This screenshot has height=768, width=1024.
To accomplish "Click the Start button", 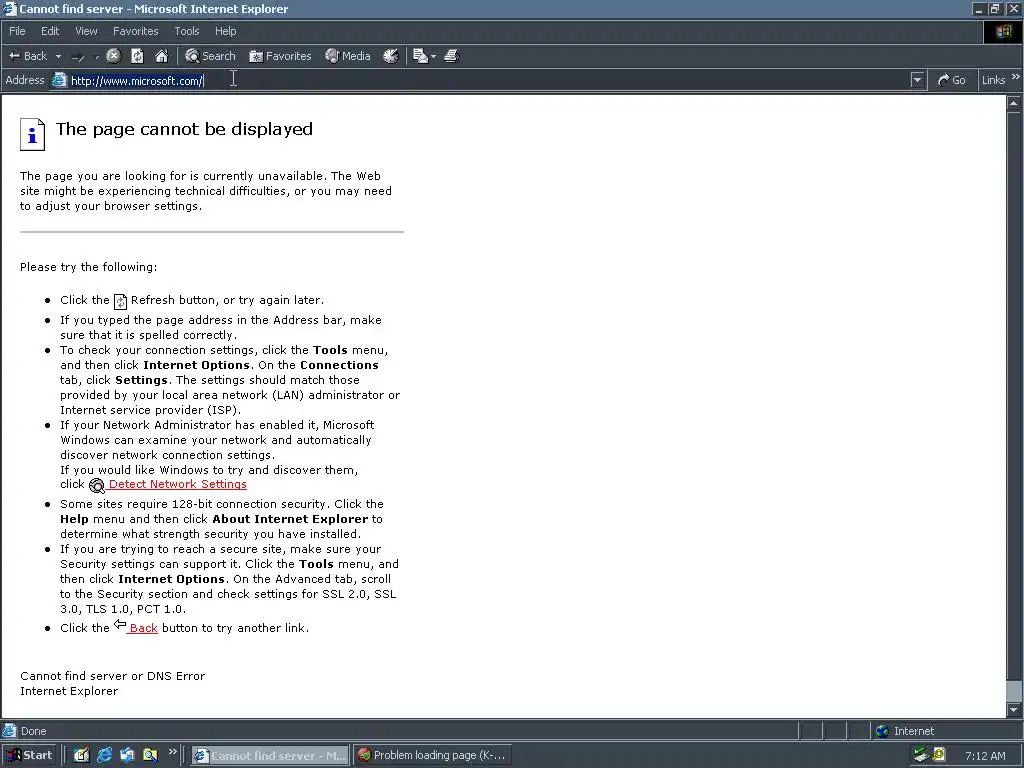I will pos(29,755).
